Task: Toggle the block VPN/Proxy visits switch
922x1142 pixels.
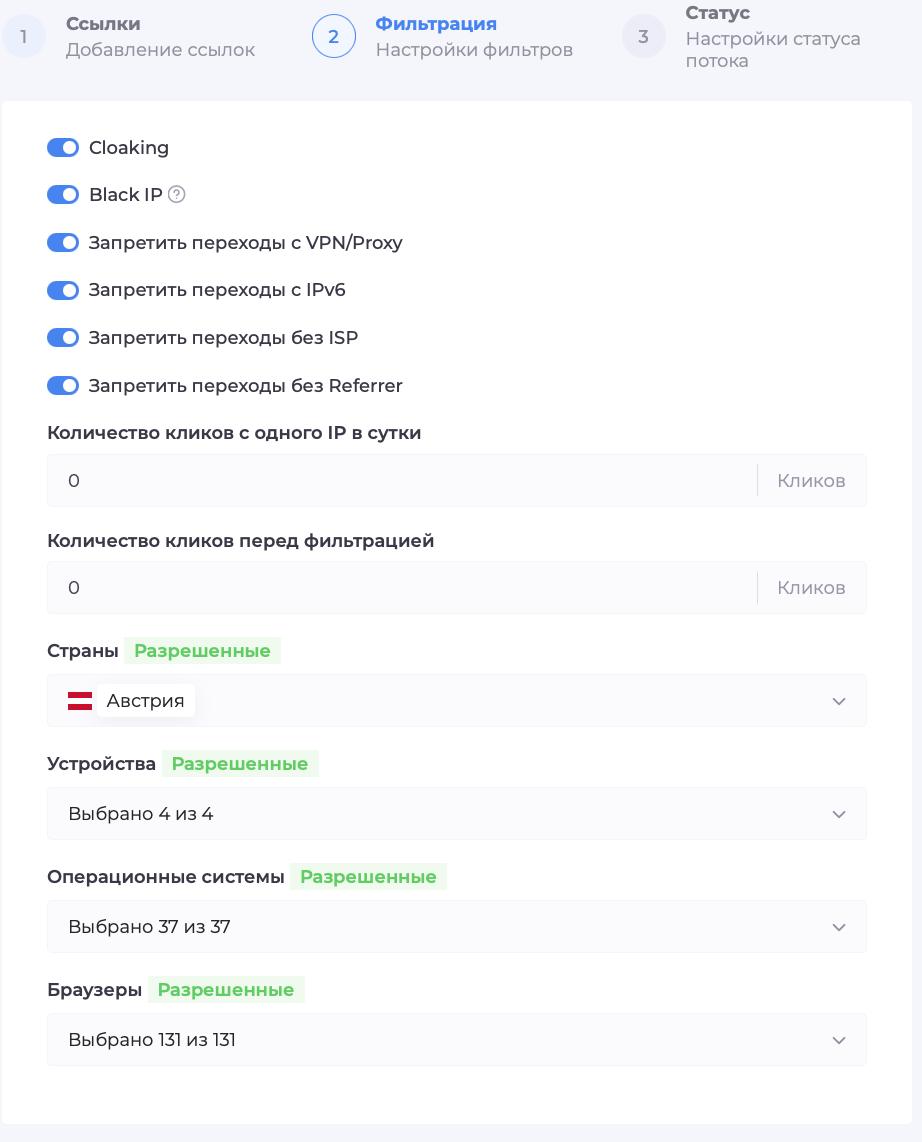Action: point(63,243)
